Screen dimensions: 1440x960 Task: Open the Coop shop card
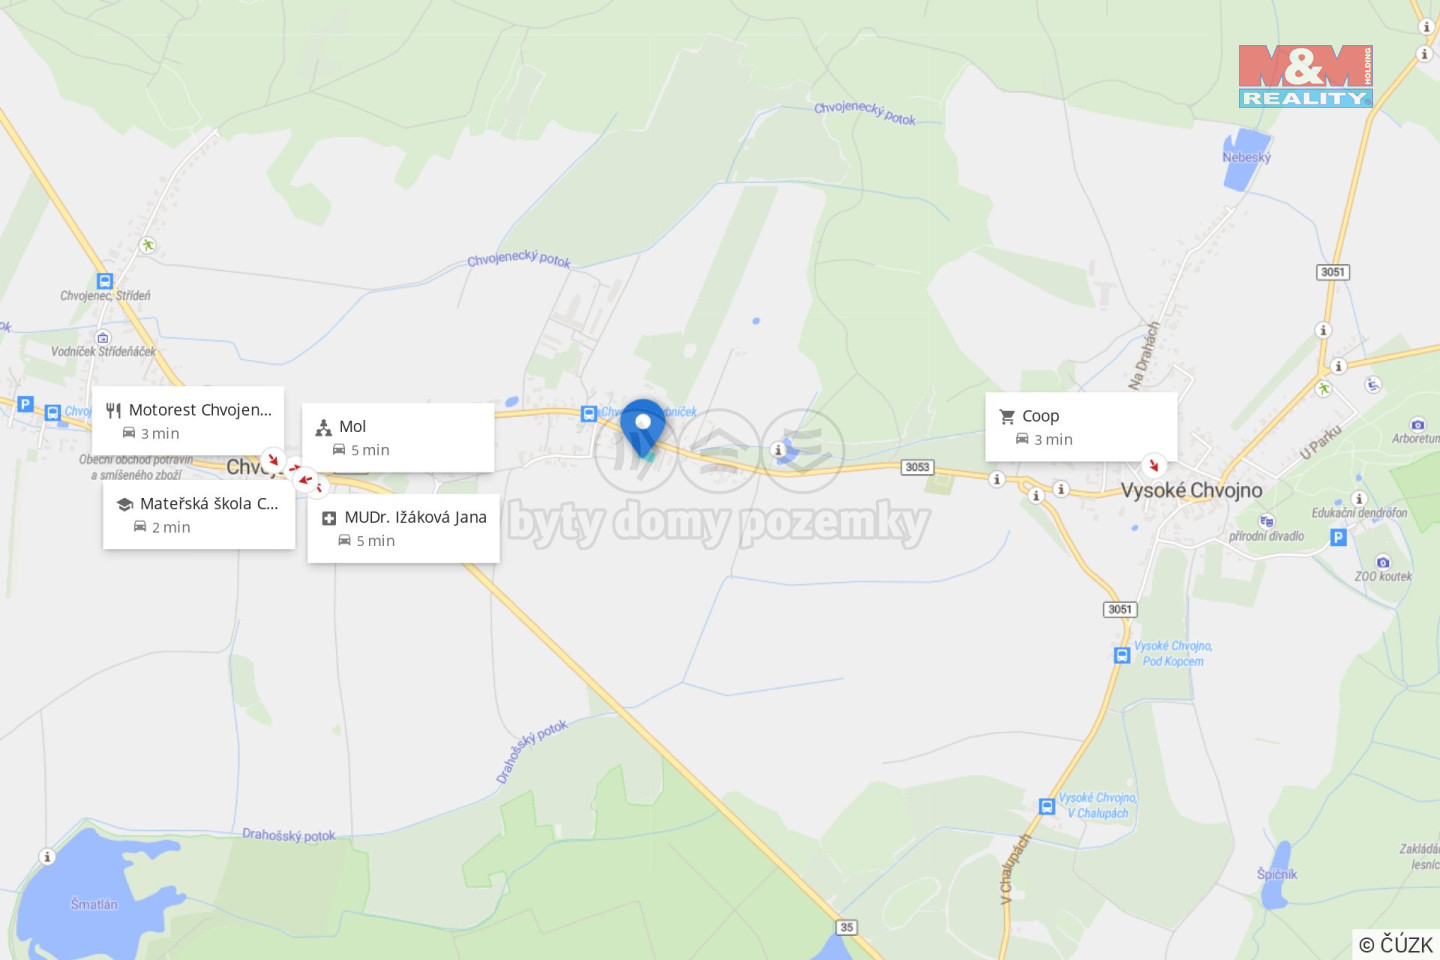(x=1081, y=427)
